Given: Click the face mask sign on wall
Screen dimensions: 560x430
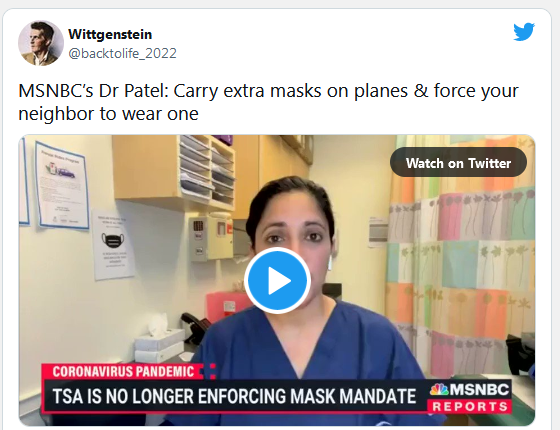Looking at the screenshot, I should coord(113,246).
